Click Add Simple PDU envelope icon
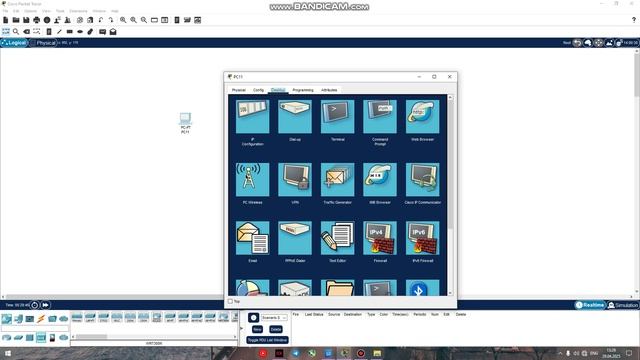The width and height of the screenshot is (640, 360). tap(102, 31)
